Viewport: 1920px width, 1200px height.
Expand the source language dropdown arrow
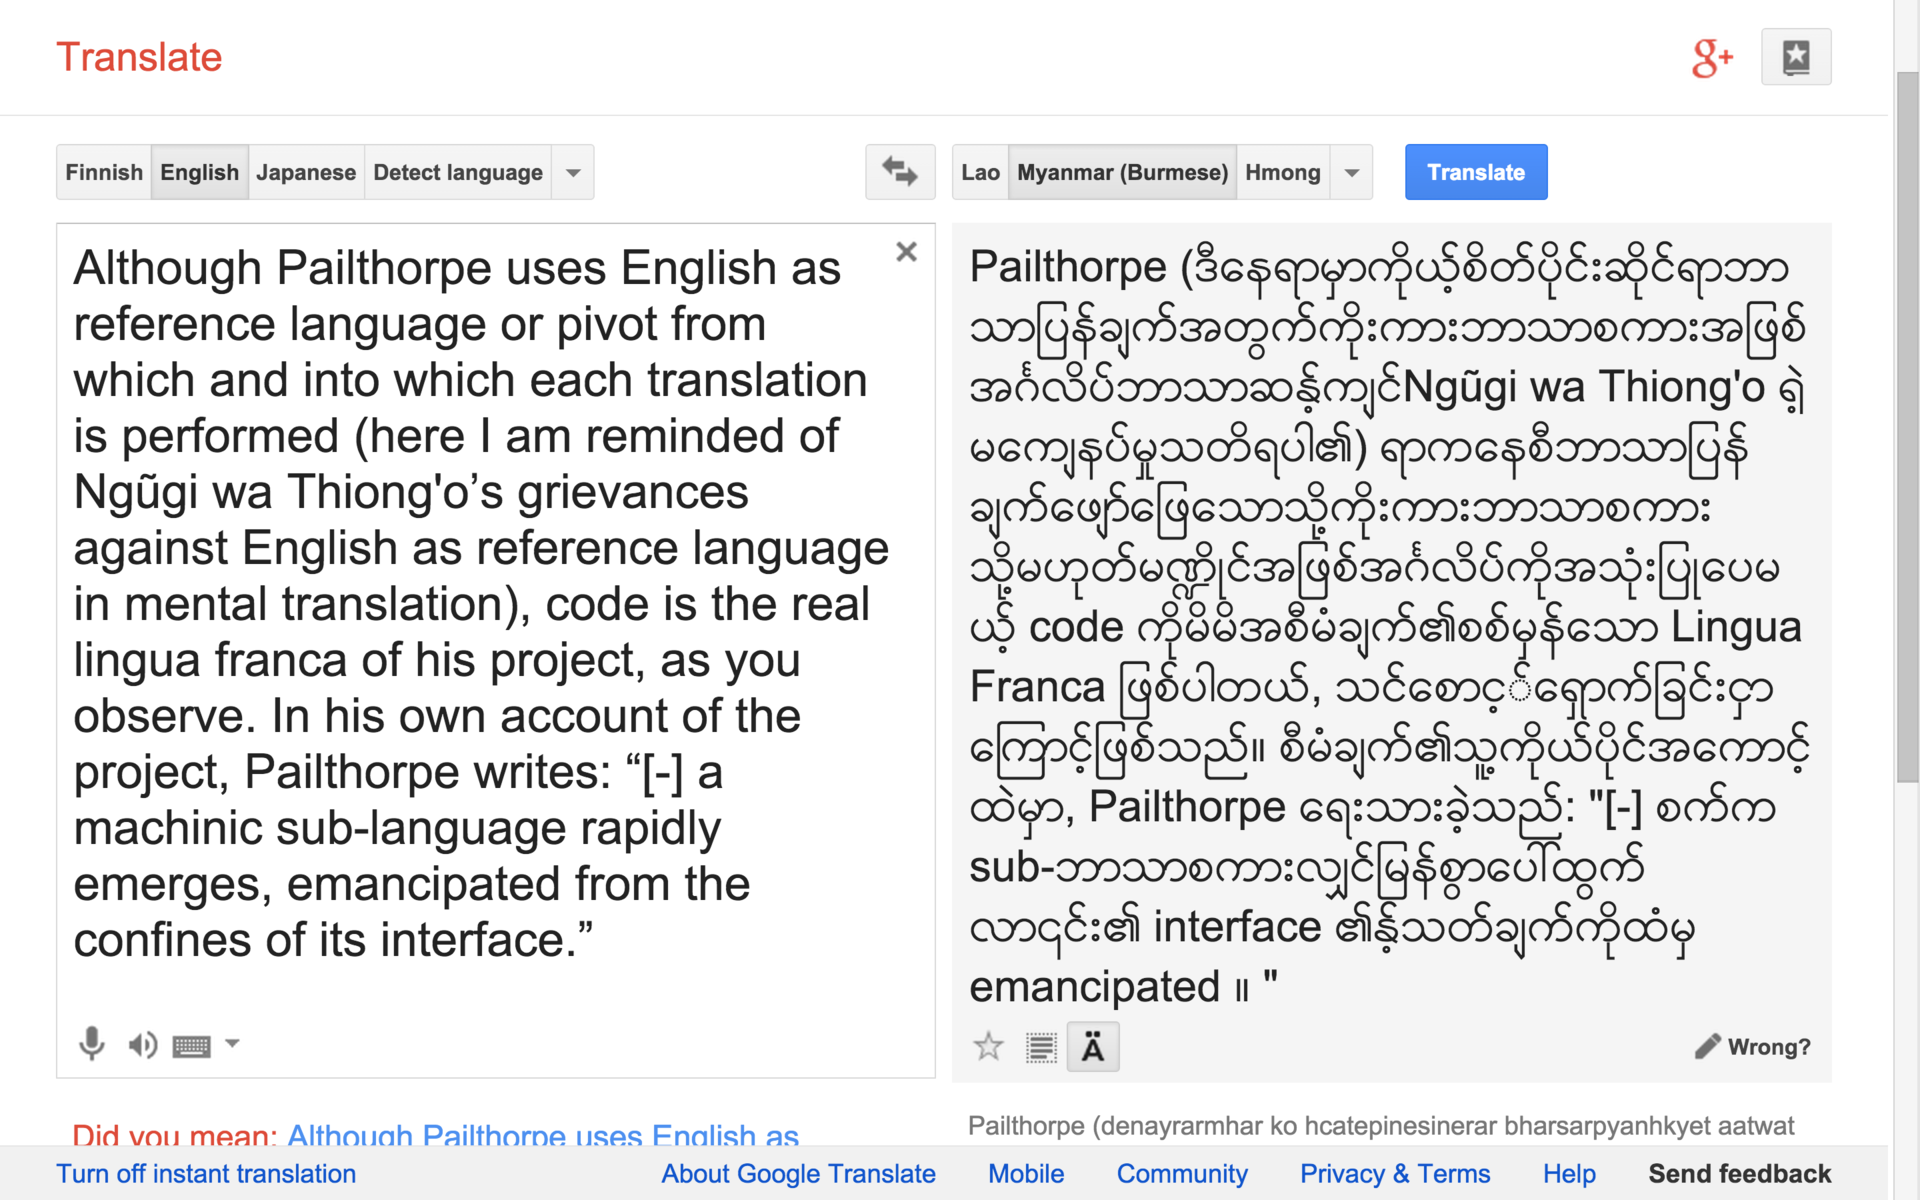(573, 172)
